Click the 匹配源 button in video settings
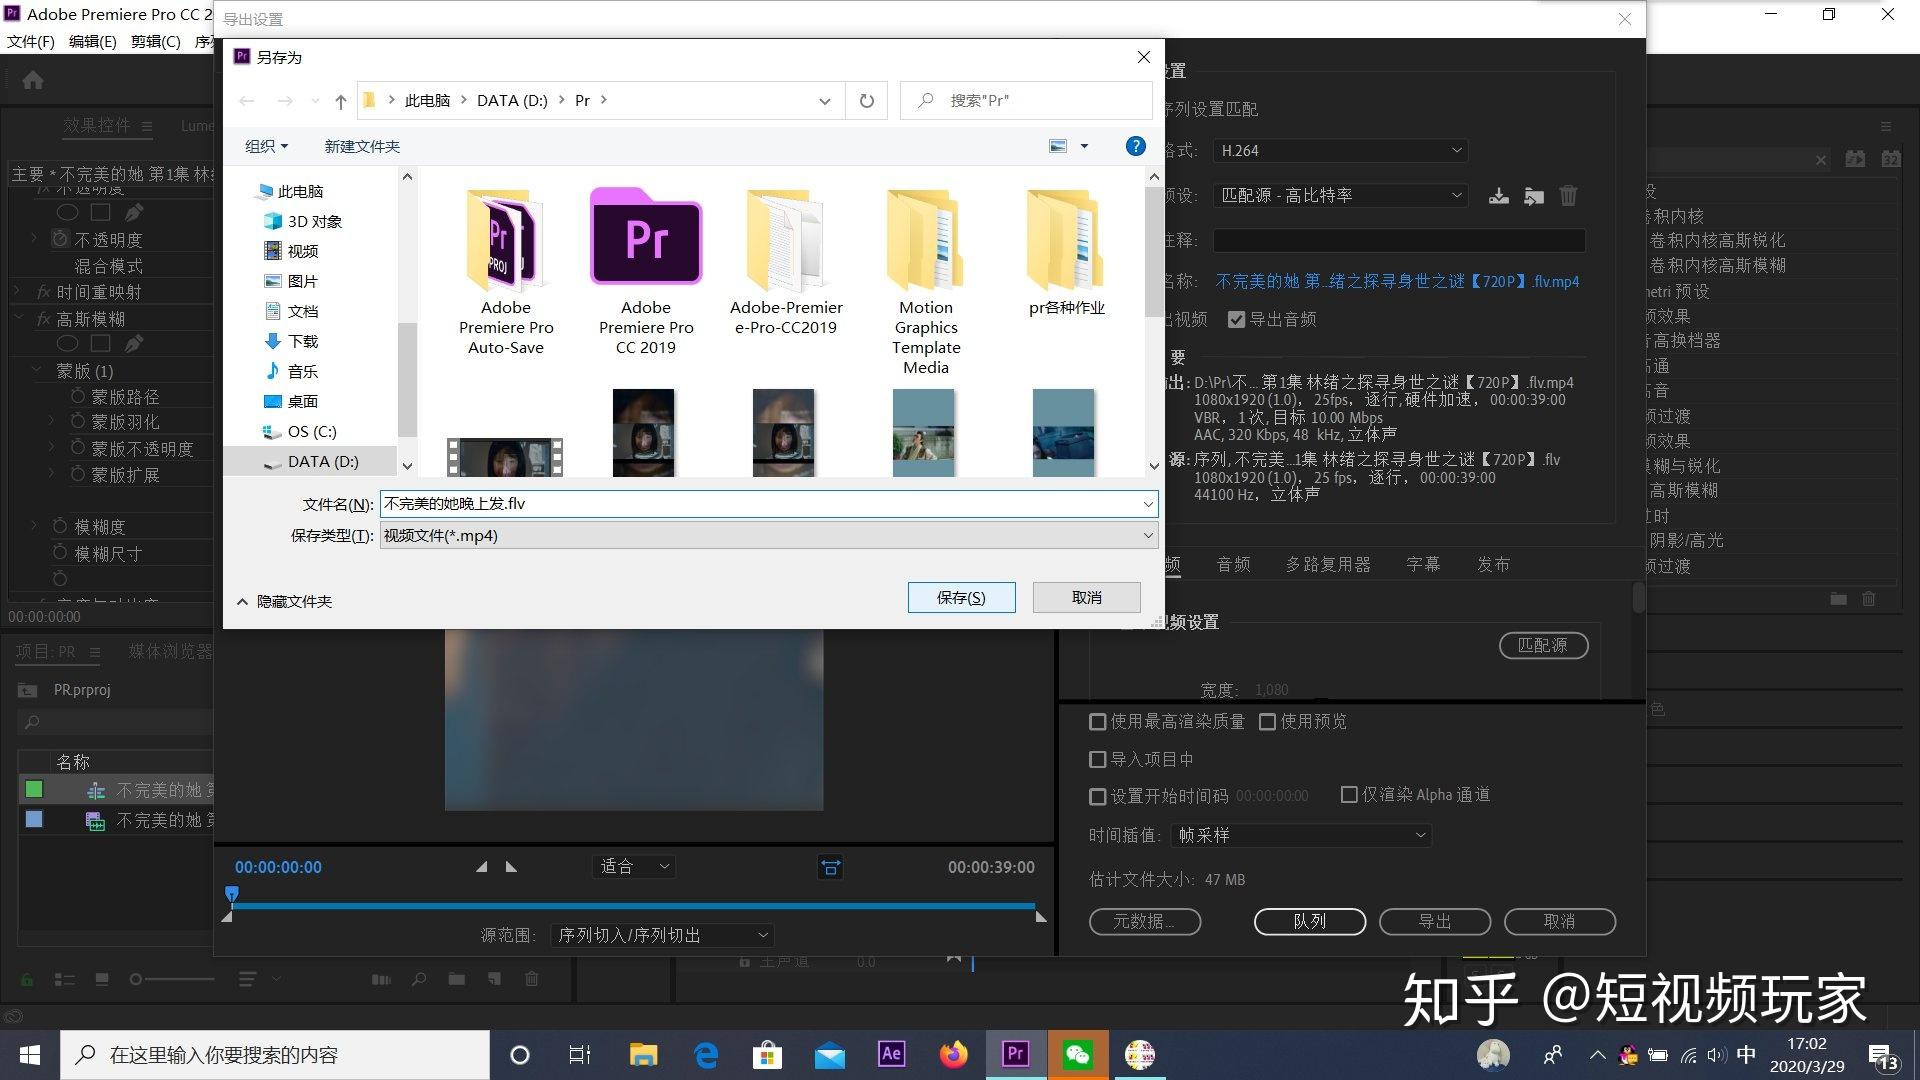Viewport: 1920px width, 1080px height. [1543, 646]
